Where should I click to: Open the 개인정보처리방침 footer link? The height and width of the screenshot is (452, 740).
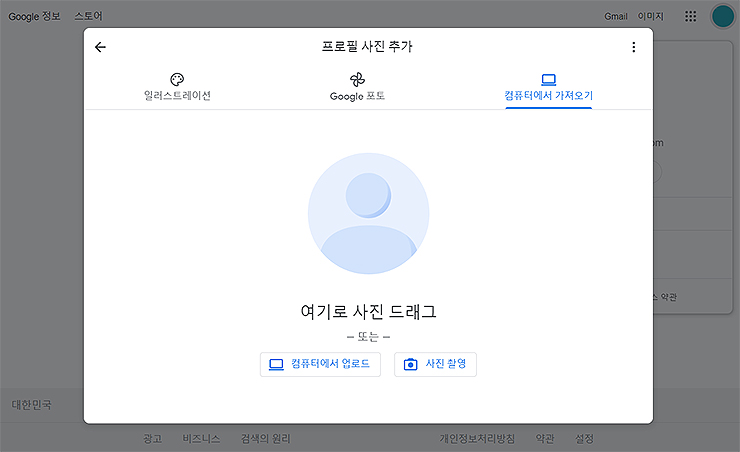[477, 439]
